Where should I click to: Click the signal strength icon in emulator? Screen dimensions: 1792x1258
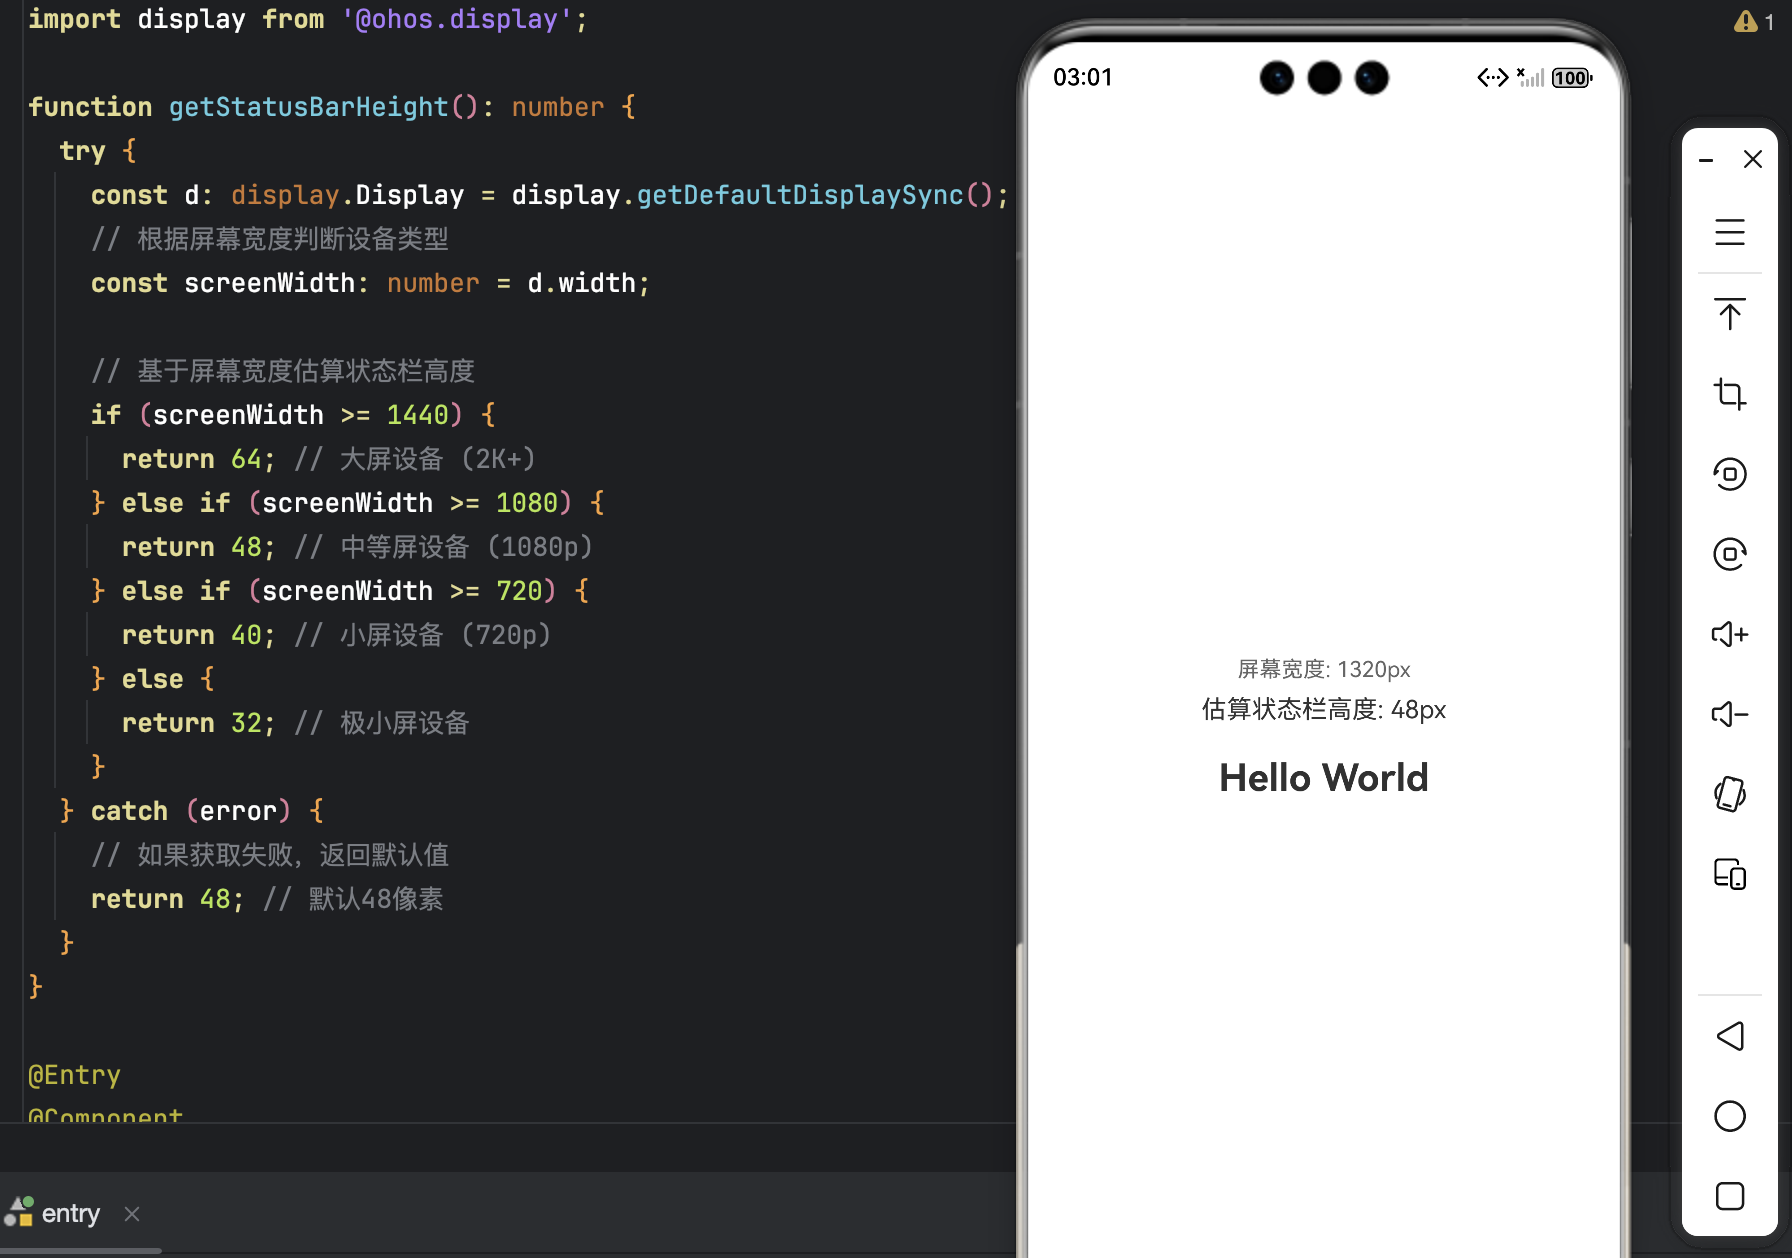(1531, 77)
